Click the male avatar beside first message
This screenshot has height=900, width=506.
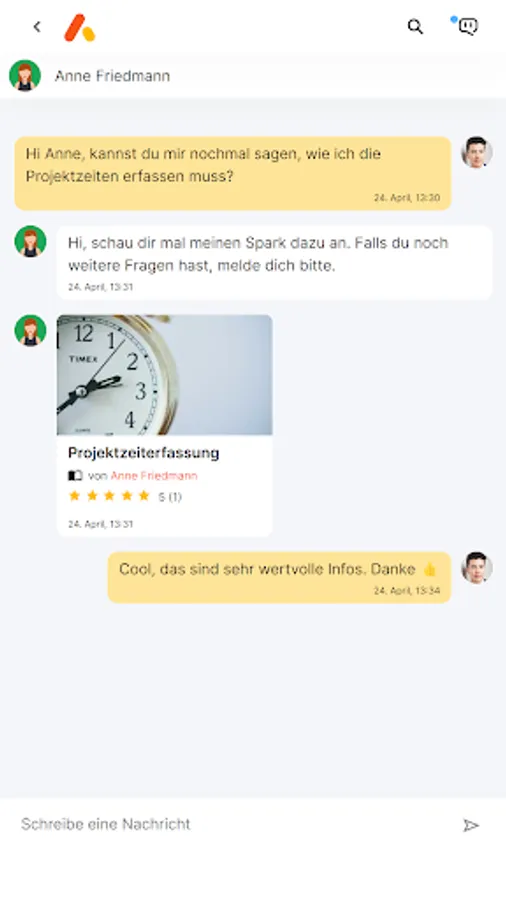(x=477, y=152)
